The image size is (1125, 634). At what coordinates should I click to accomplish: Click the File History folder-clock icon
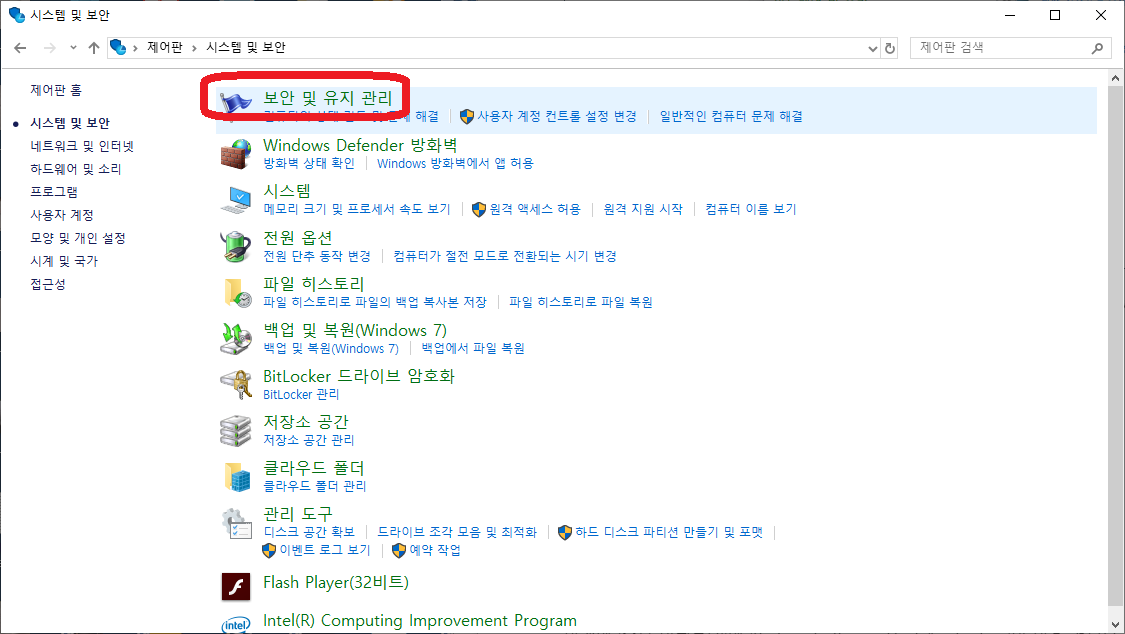coord(236,293)
